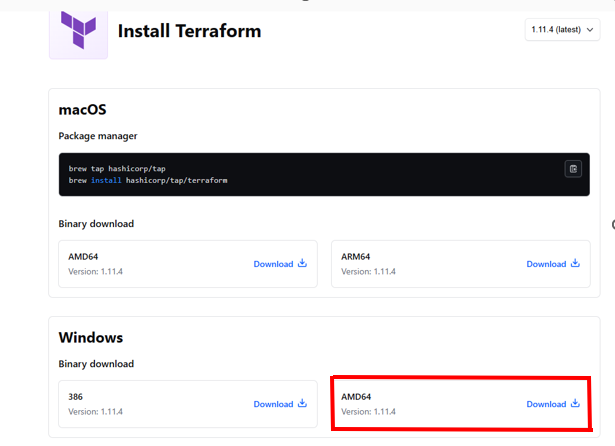Click macOS ARM64 download arrow icon

(x=575, y=263)
